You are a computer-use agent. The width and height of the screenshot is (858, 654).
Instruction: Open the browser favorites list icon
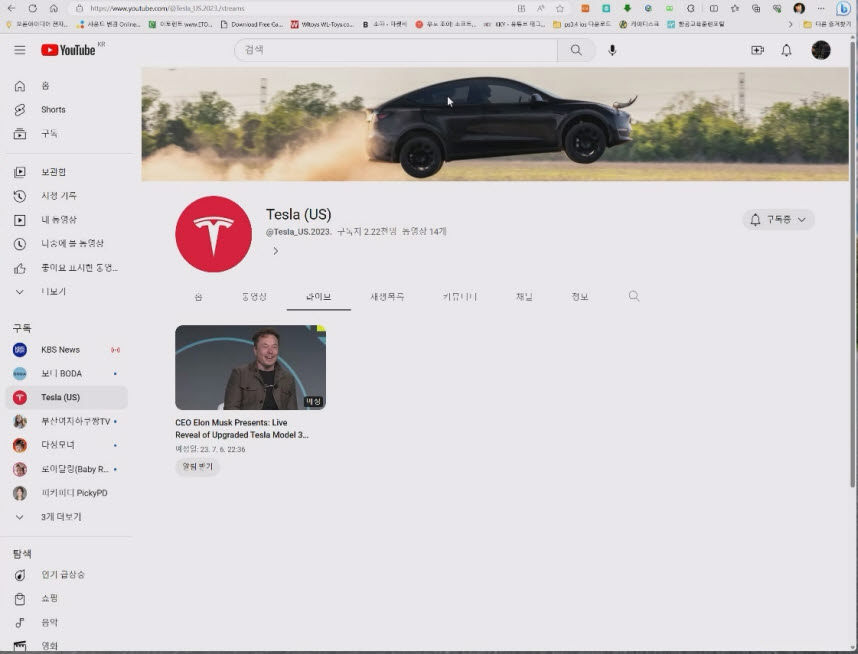[735, 8]
